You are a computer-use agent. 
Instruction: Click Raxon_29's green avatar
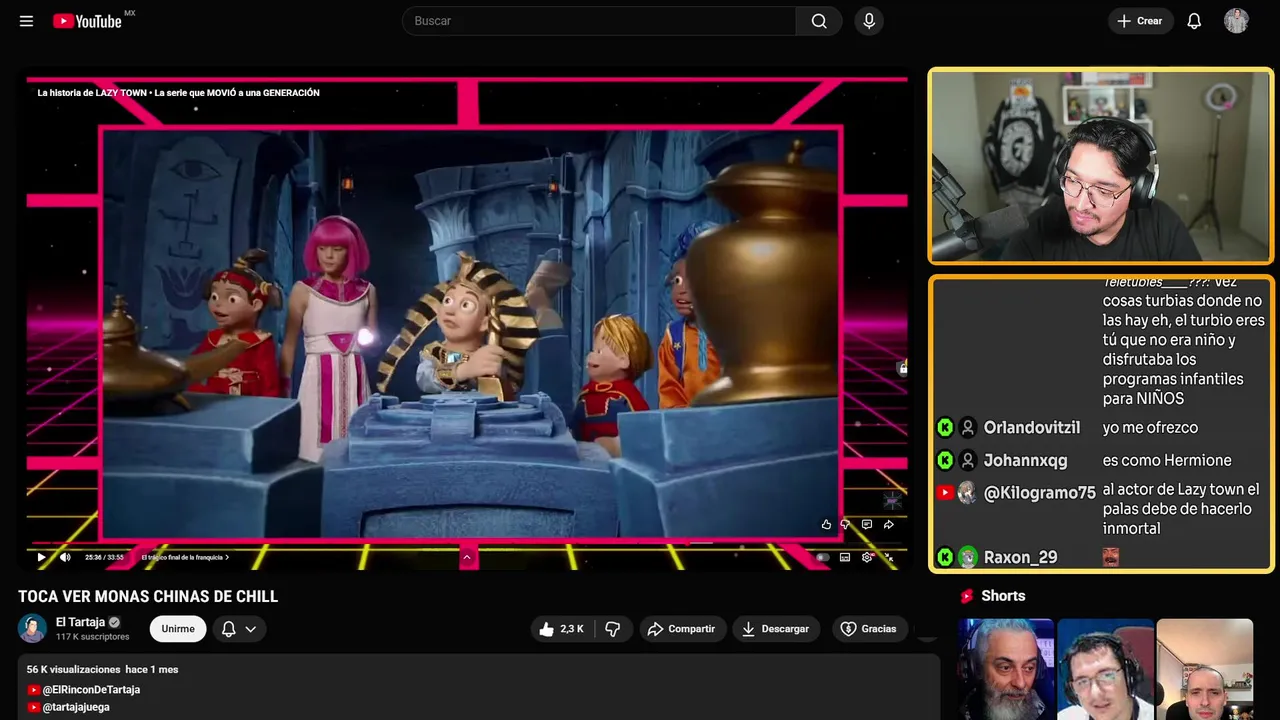click(x=968, y=557)
